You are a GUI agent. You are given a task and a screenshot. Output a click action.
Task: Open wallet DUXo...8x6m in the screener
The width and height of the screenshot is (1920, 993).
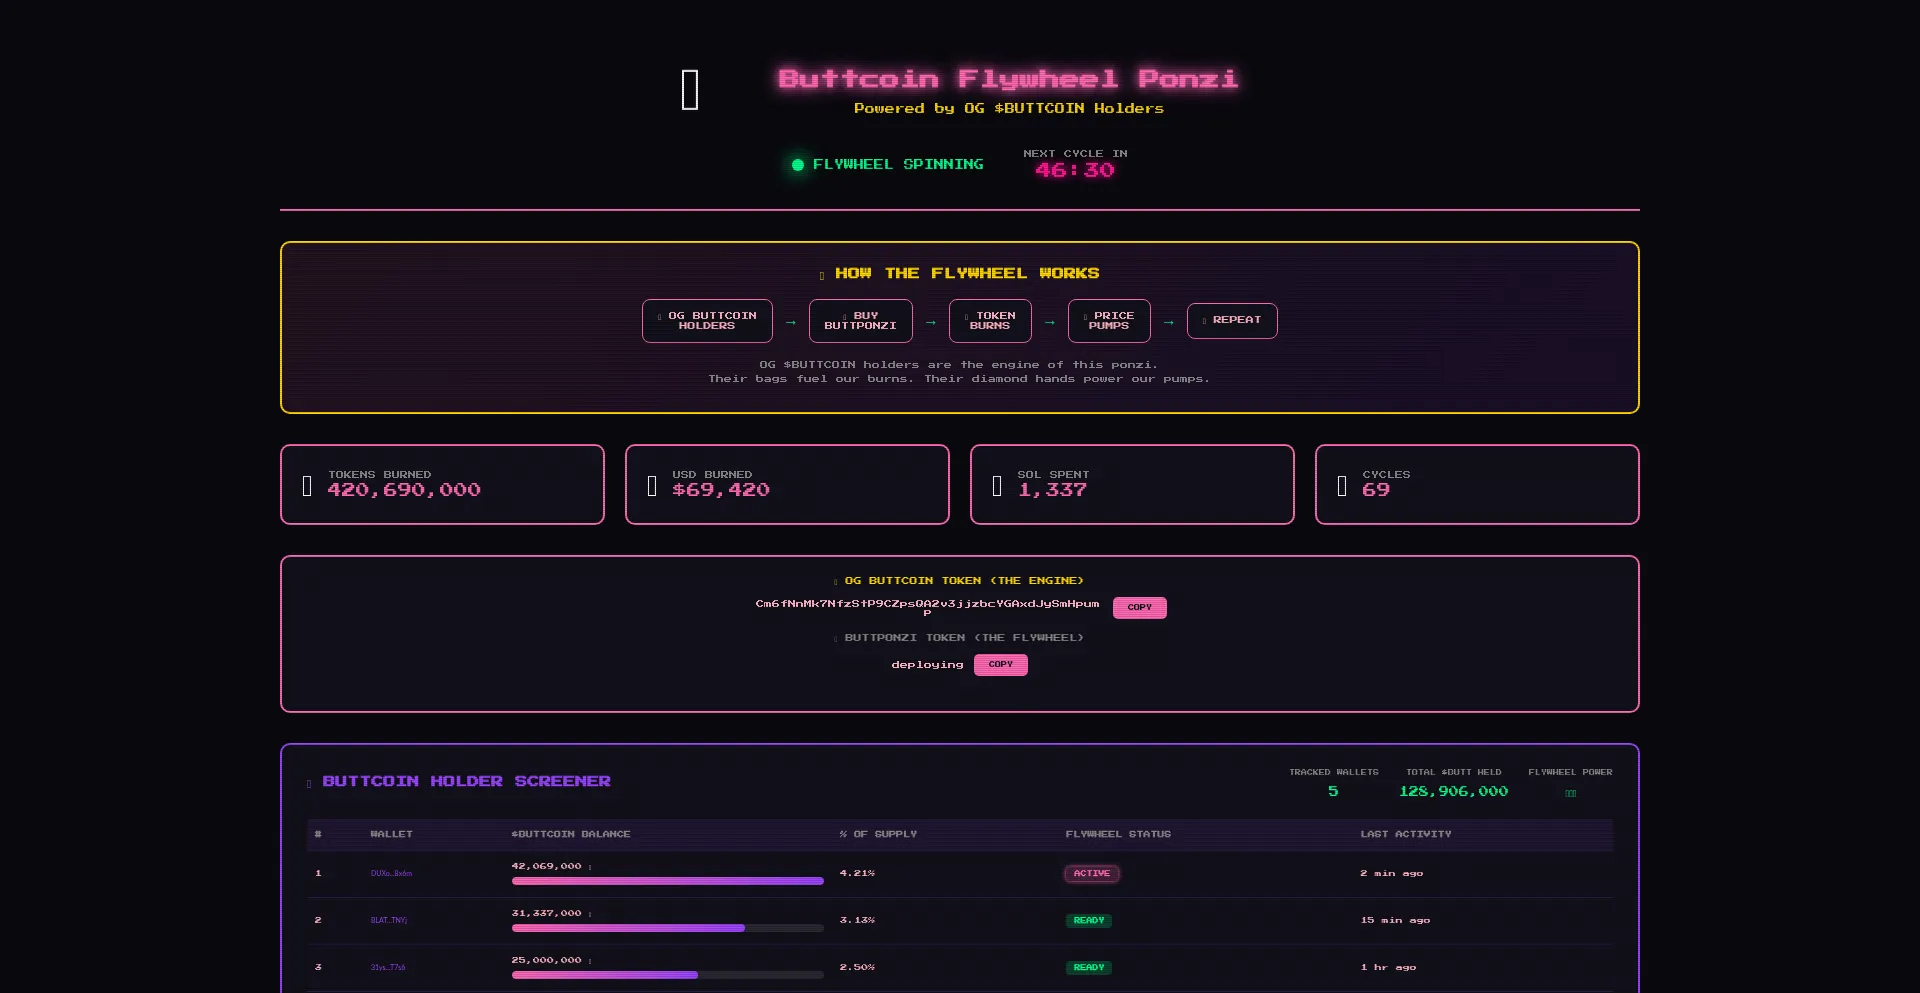tap(389, 873)
